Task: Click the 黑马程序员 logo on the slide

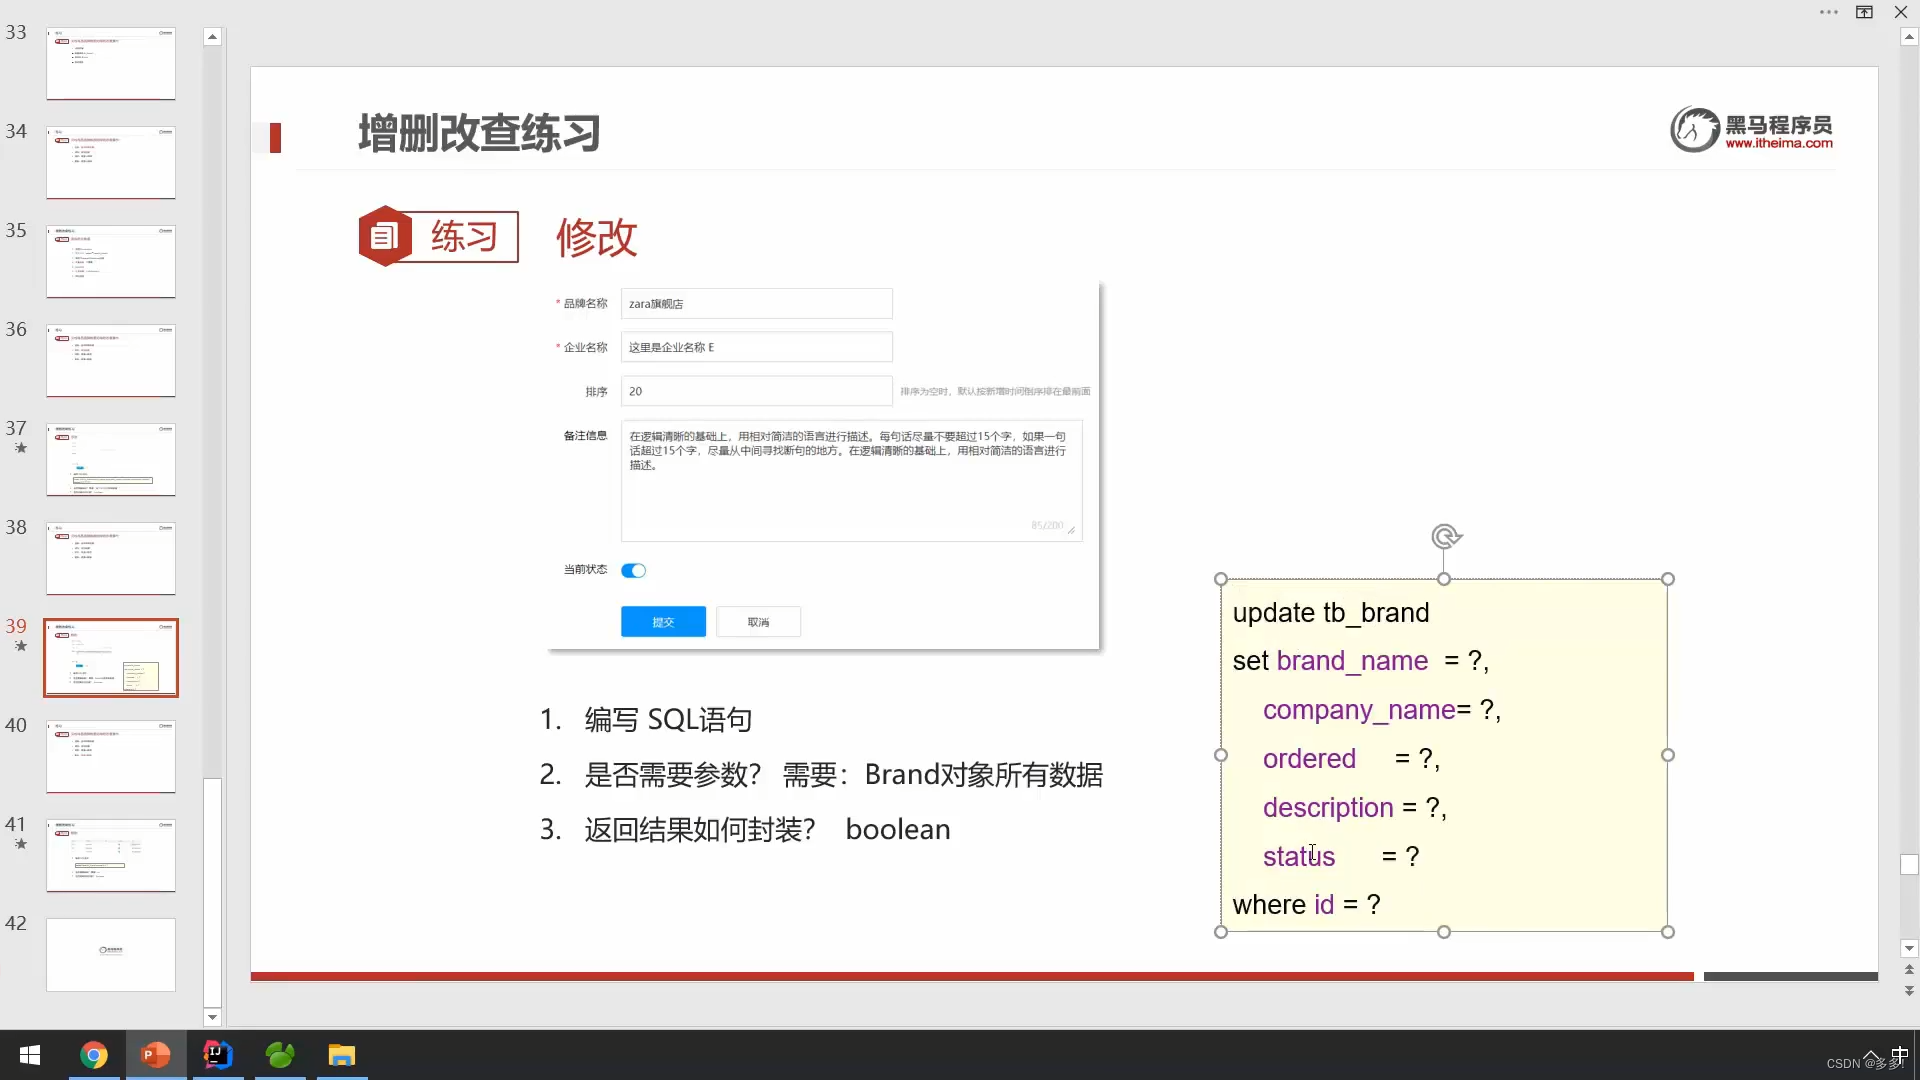Action: tap(1751, 129)
